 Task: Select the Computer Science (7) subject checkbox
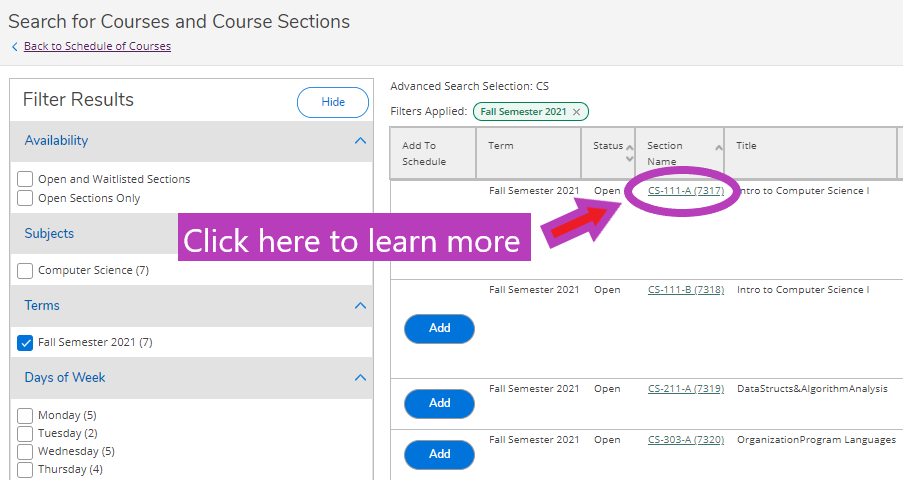25,270
